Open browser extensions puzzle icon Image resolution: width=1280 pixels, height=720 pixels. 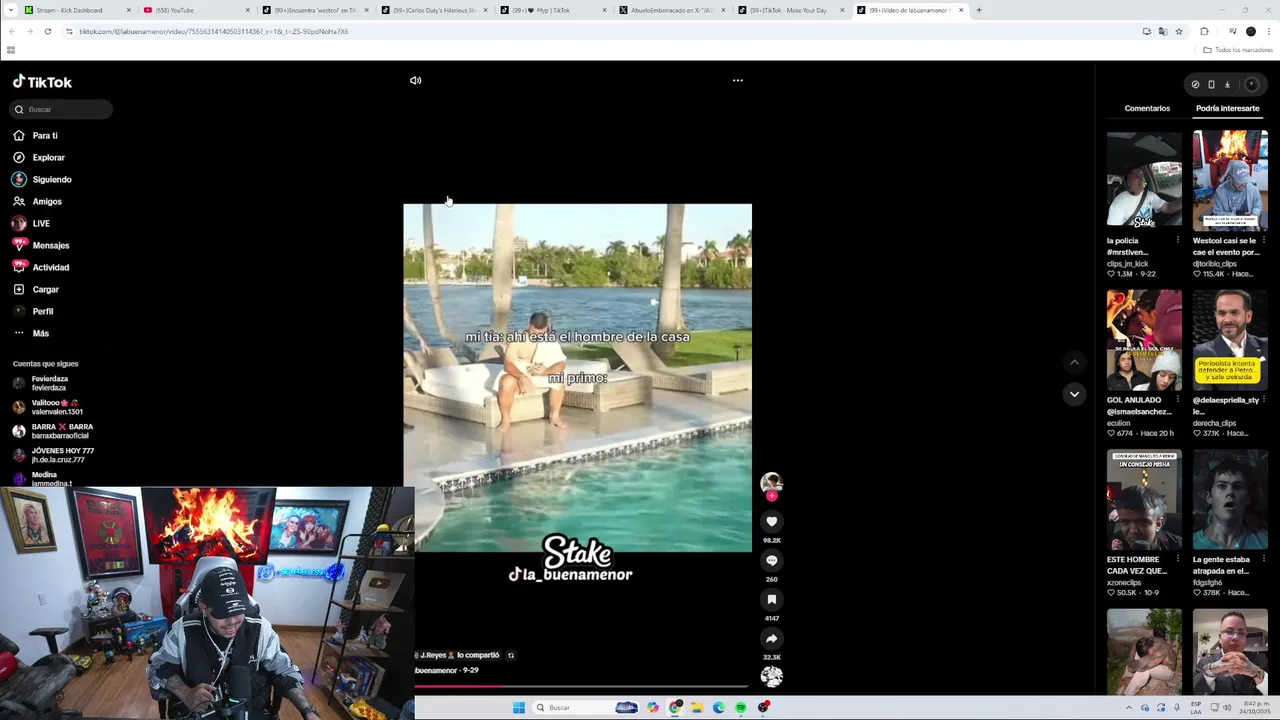(x=1204, y=31)
